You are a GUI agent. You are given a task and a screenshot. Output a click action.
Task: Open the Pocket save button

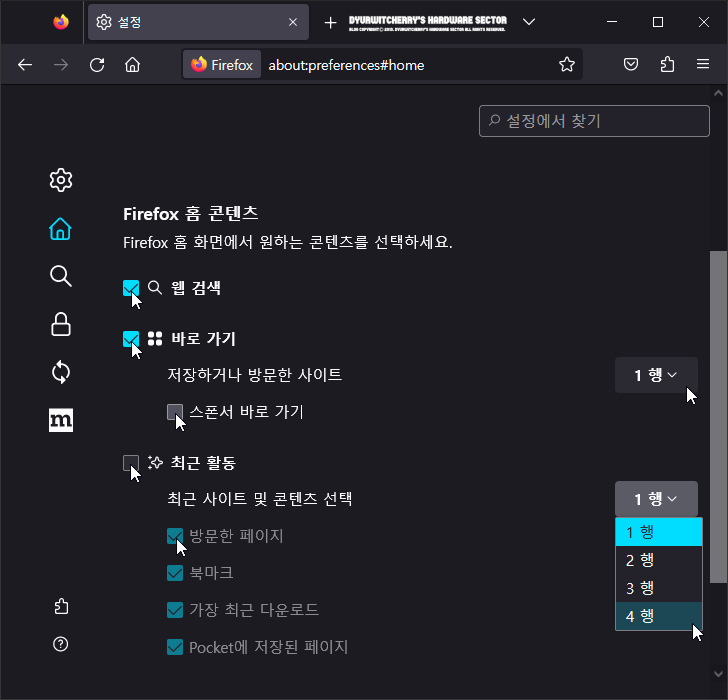[630, 64]
